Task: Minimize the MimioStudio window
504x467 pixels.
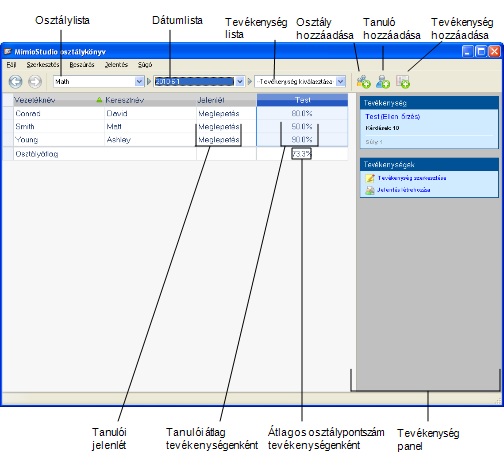Action: 467,52
